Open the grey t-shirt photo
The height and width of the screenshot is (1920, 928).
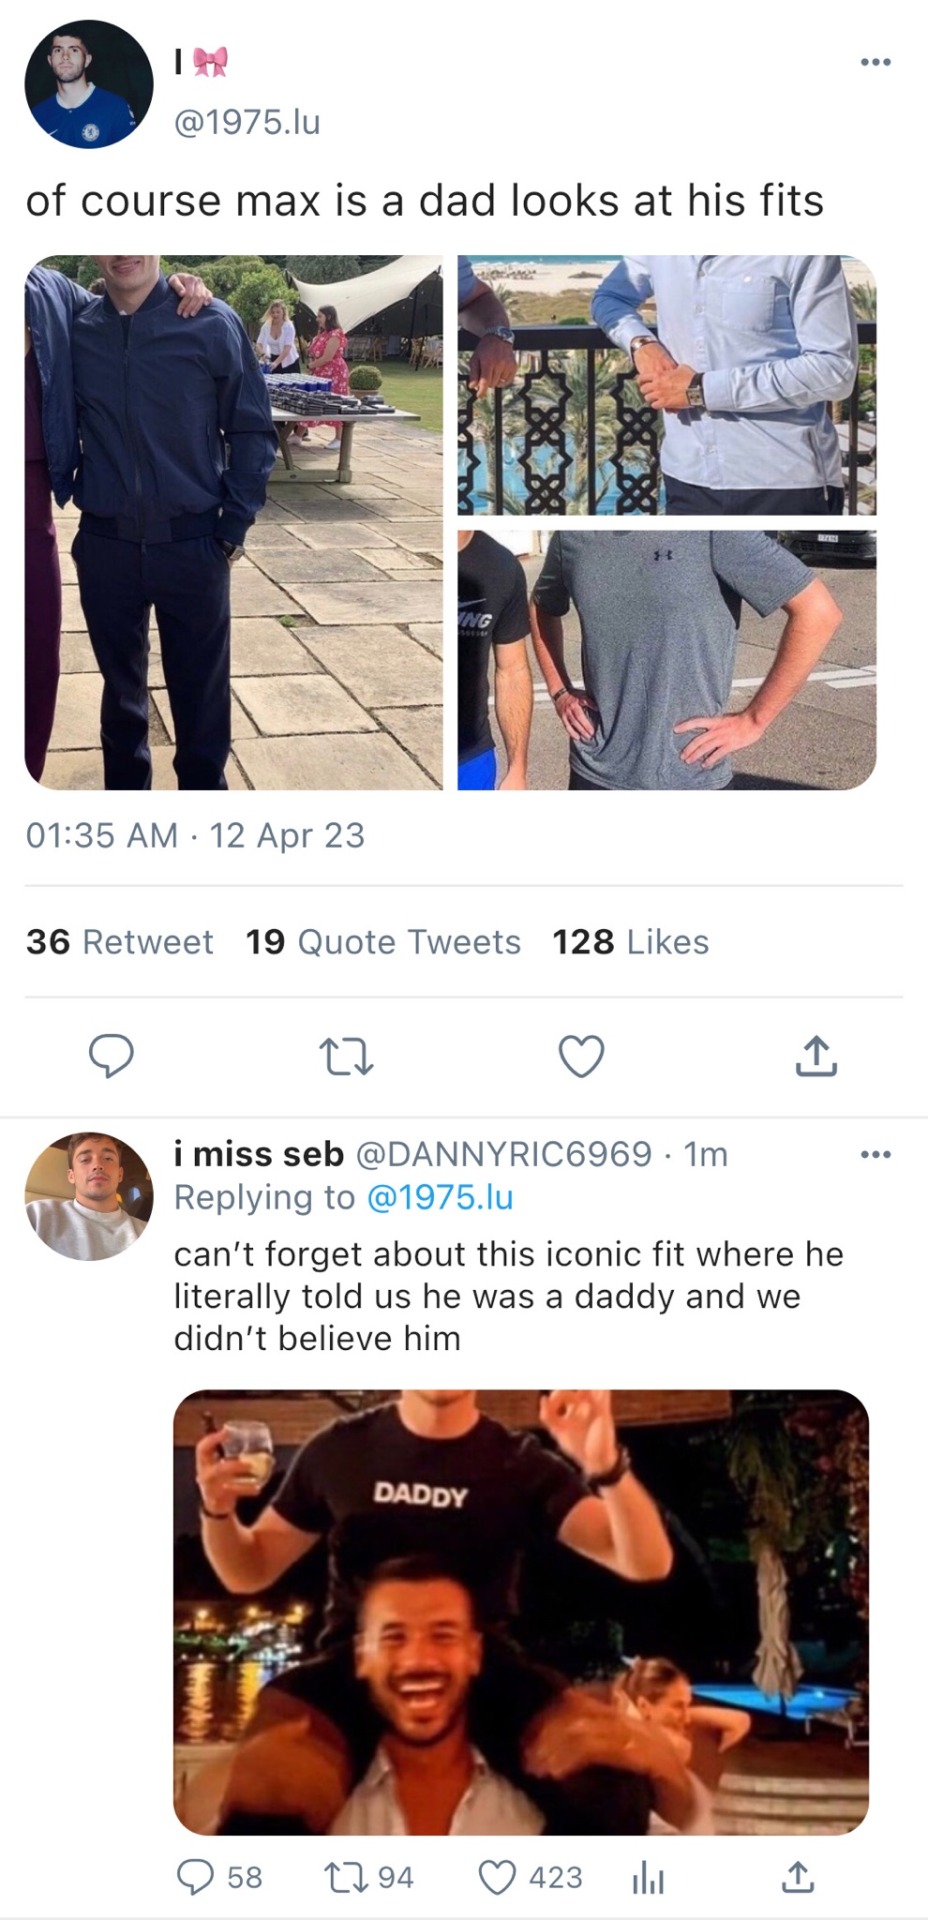coord(667,660)
